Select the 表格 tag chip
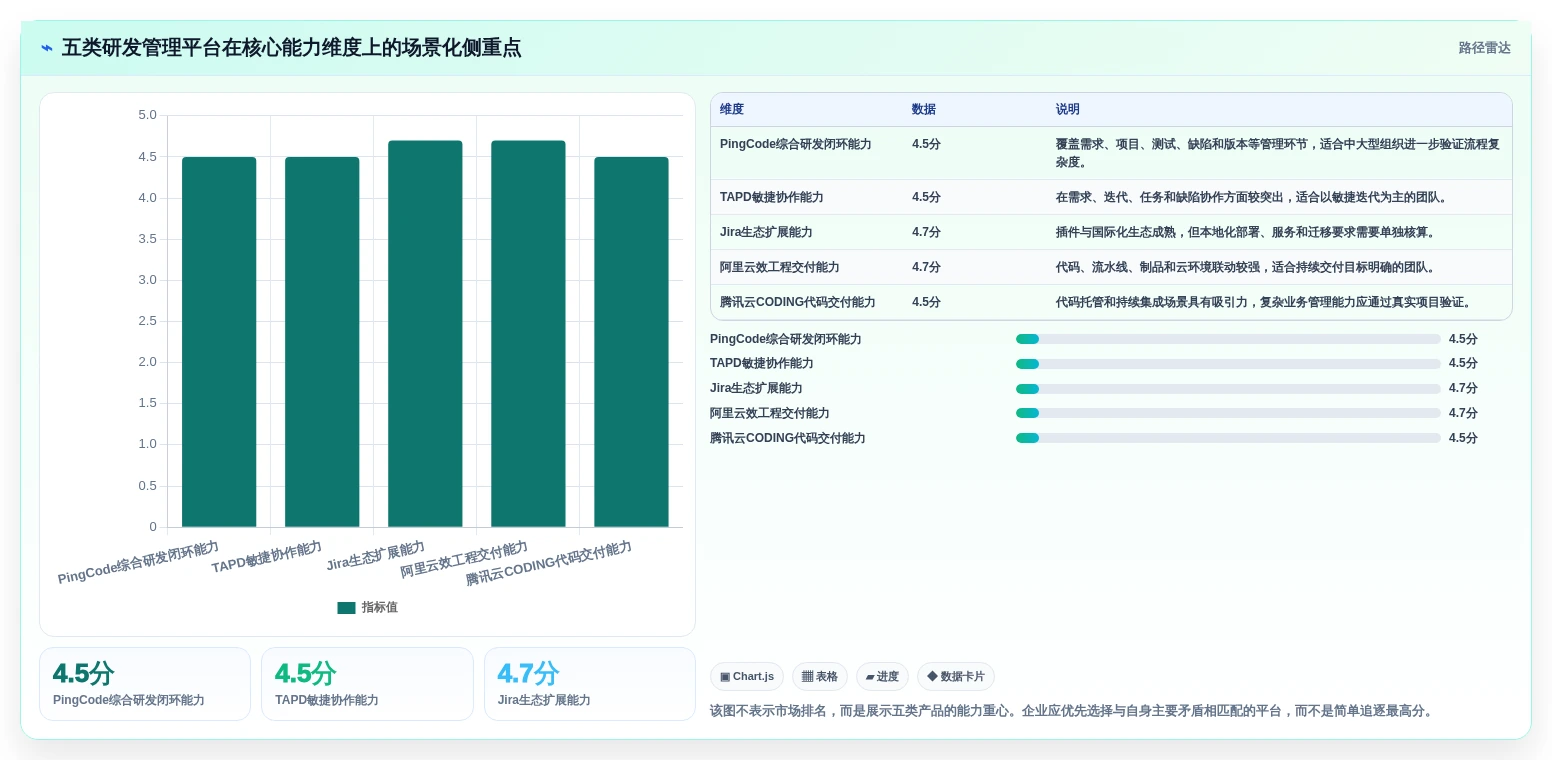 click(x=819, y=677)
